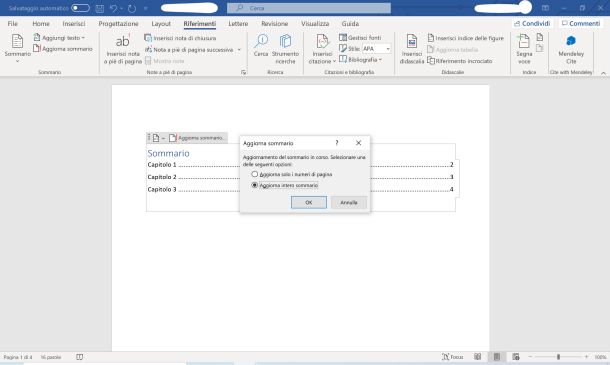Open Gestisci fonti
This screenshot has width=610, height=365.
point(360,38)
